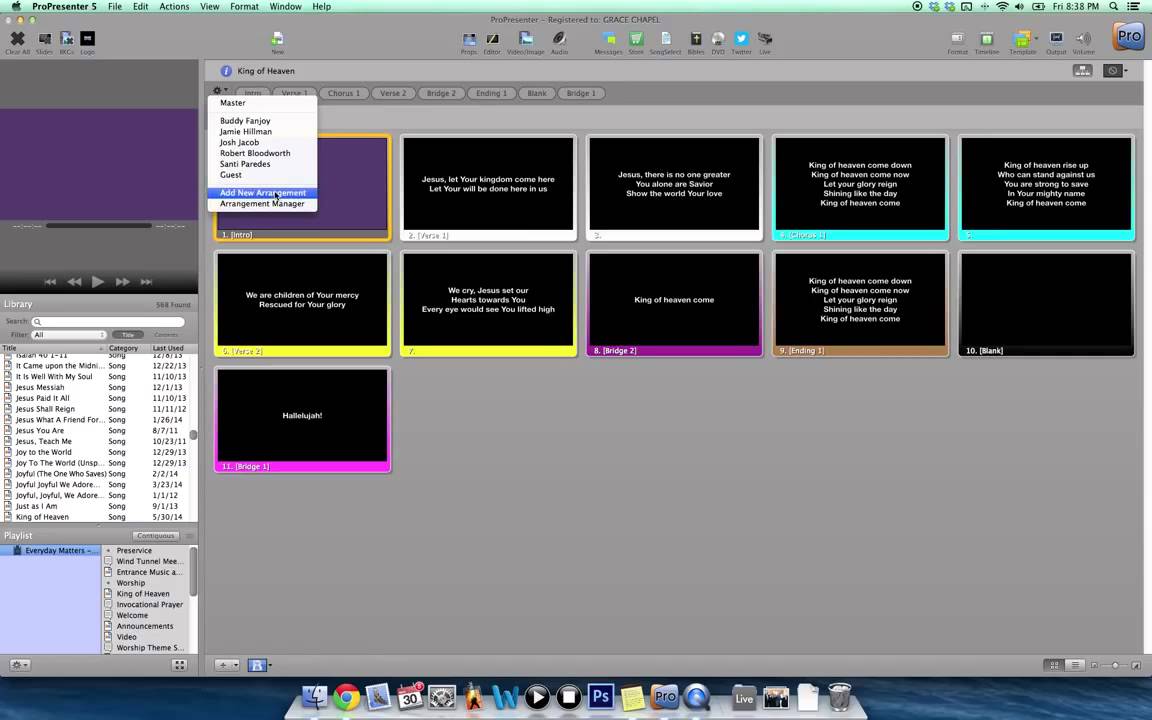Image resolution: width=1152 pixels, height=720 pixels.
Task: Open the Messages tool
Action: tap(608, 42)
